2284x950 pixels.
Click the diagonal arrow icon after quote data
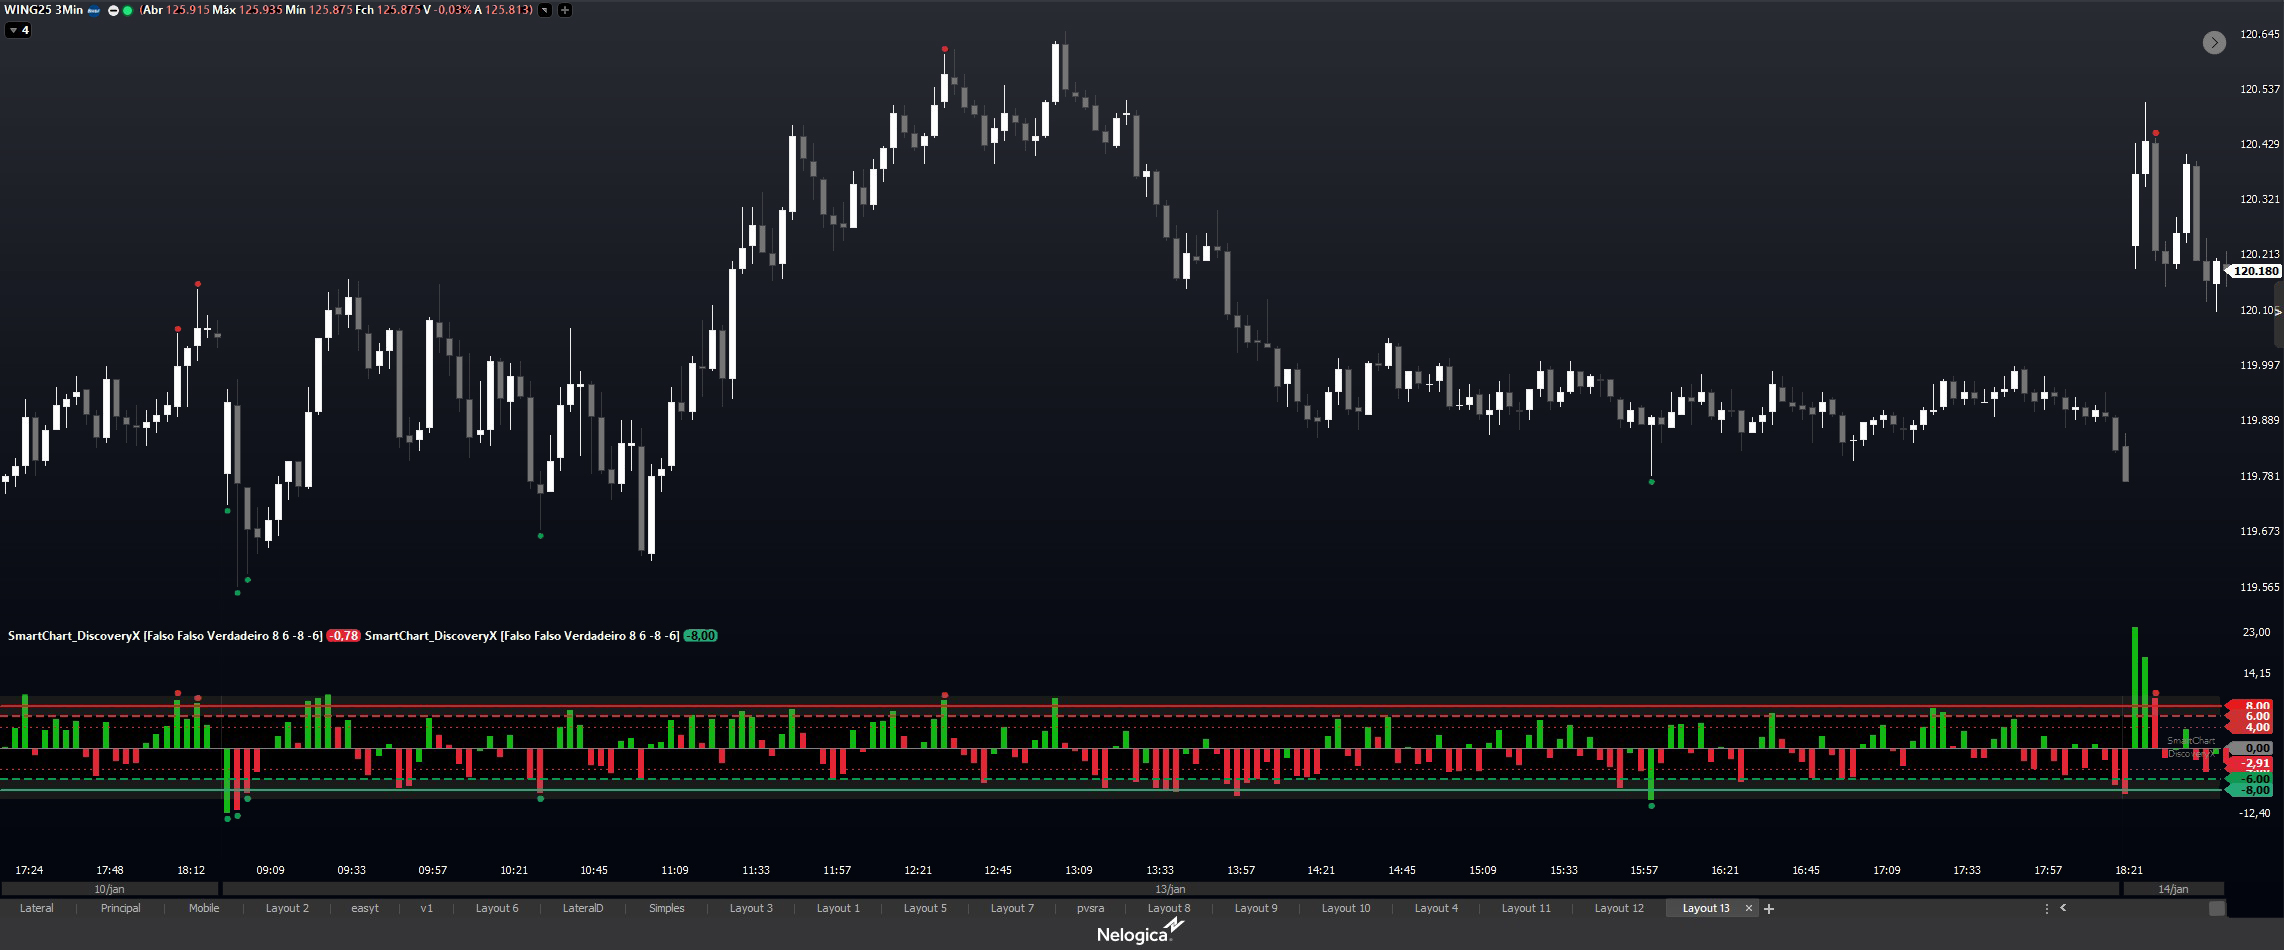[x=545, y=11]
